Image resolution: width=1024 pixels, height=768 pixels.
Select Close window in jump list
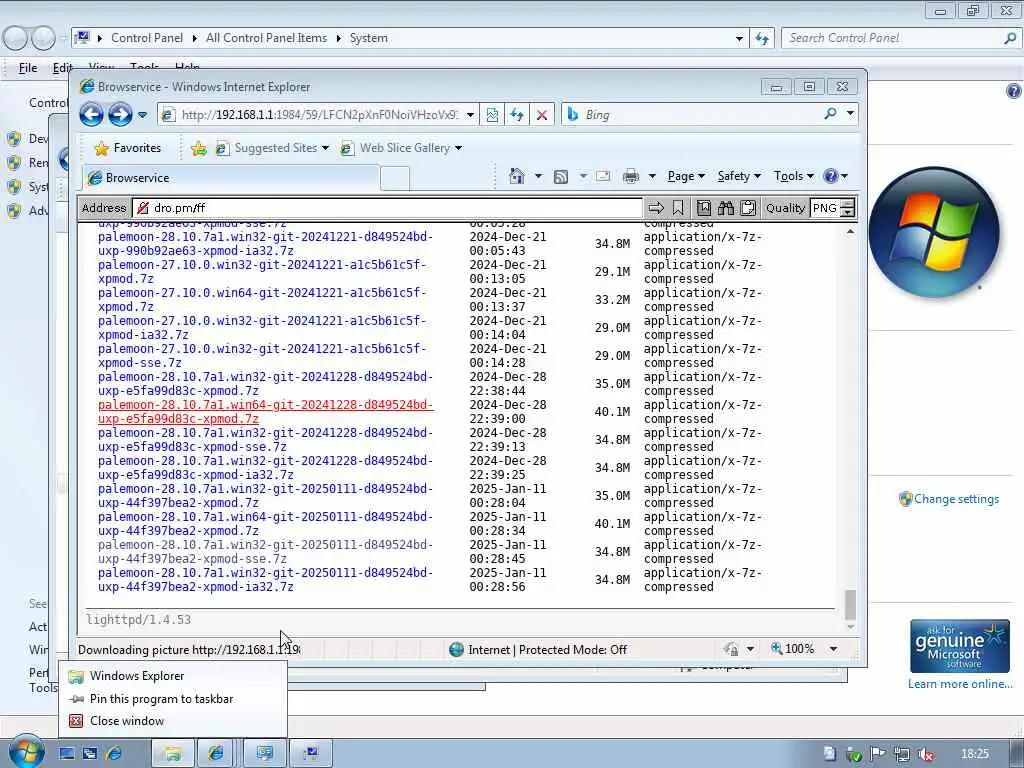point(173,721)
